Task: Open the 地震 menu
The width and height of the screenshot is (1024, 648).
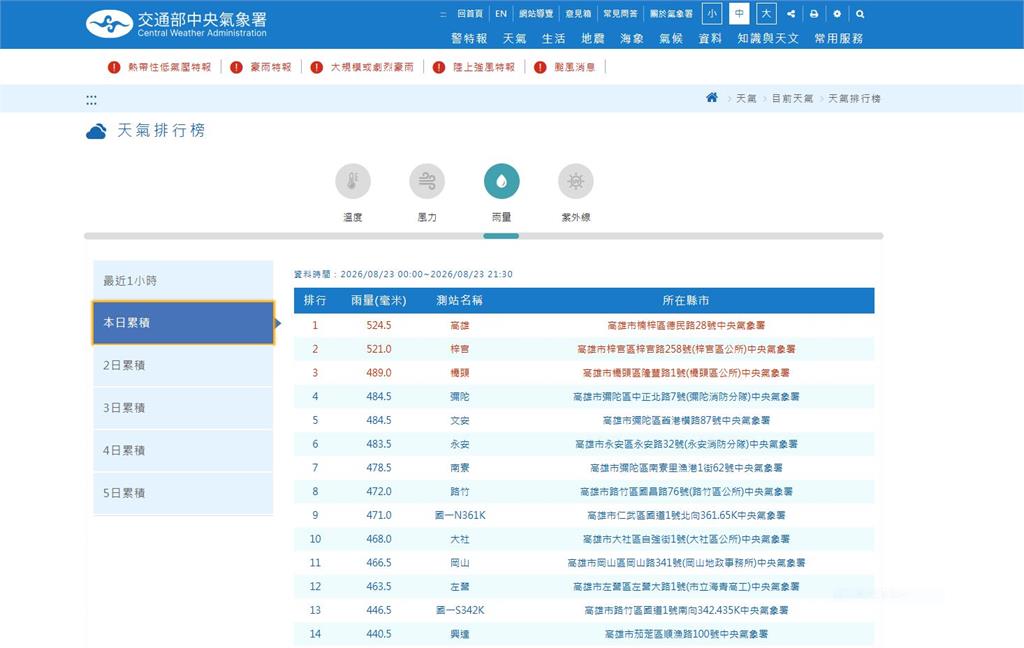Action: [593, 39]
